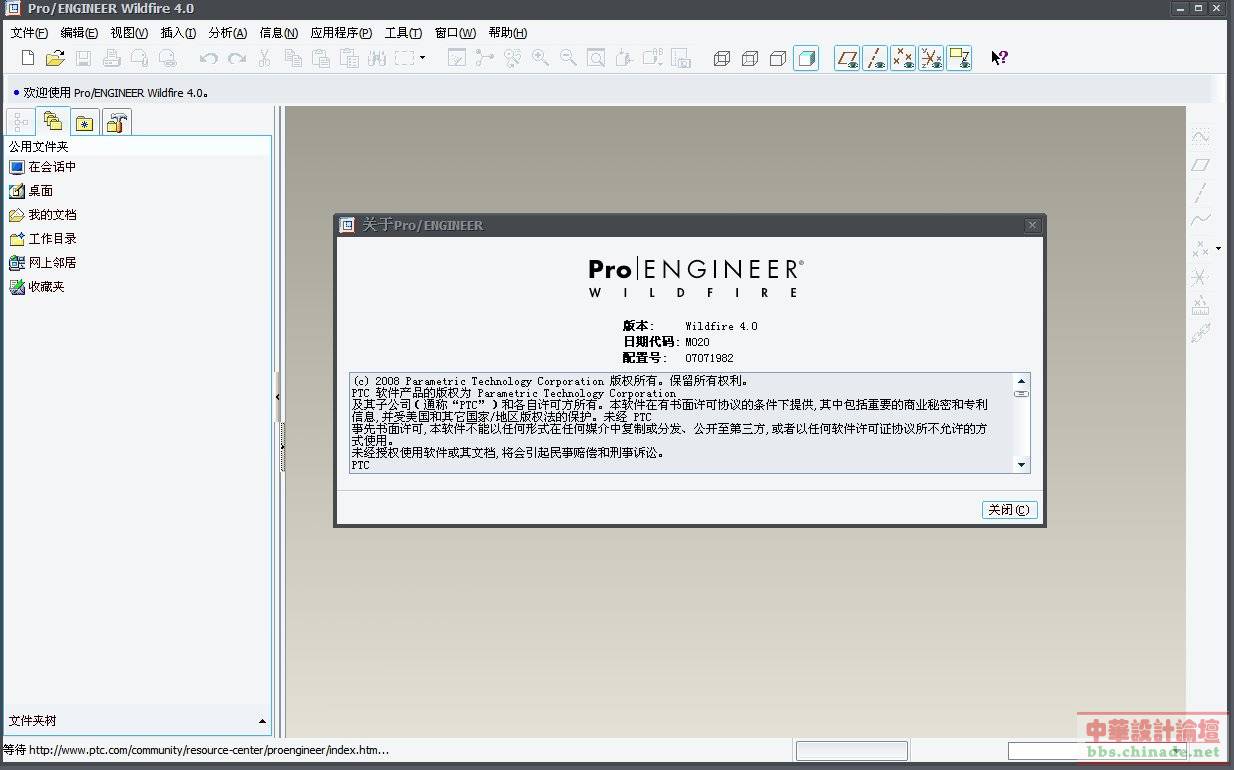Click the datum plane tool in right toolbar
Viewport: 1234px width, 770px height.
point(1200,164)
